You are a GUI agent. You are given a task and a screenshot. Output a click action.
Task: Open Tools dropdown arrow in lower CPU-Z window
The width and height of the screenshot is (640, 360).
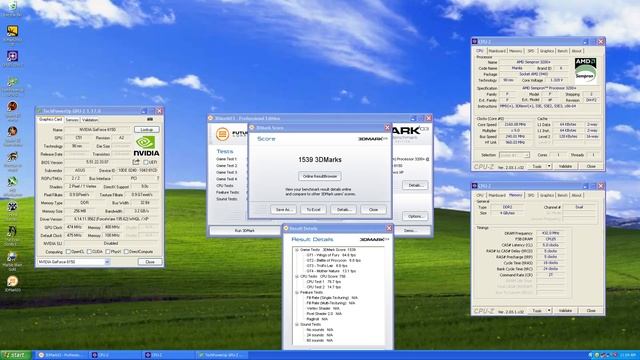click(x=549, y=311)
